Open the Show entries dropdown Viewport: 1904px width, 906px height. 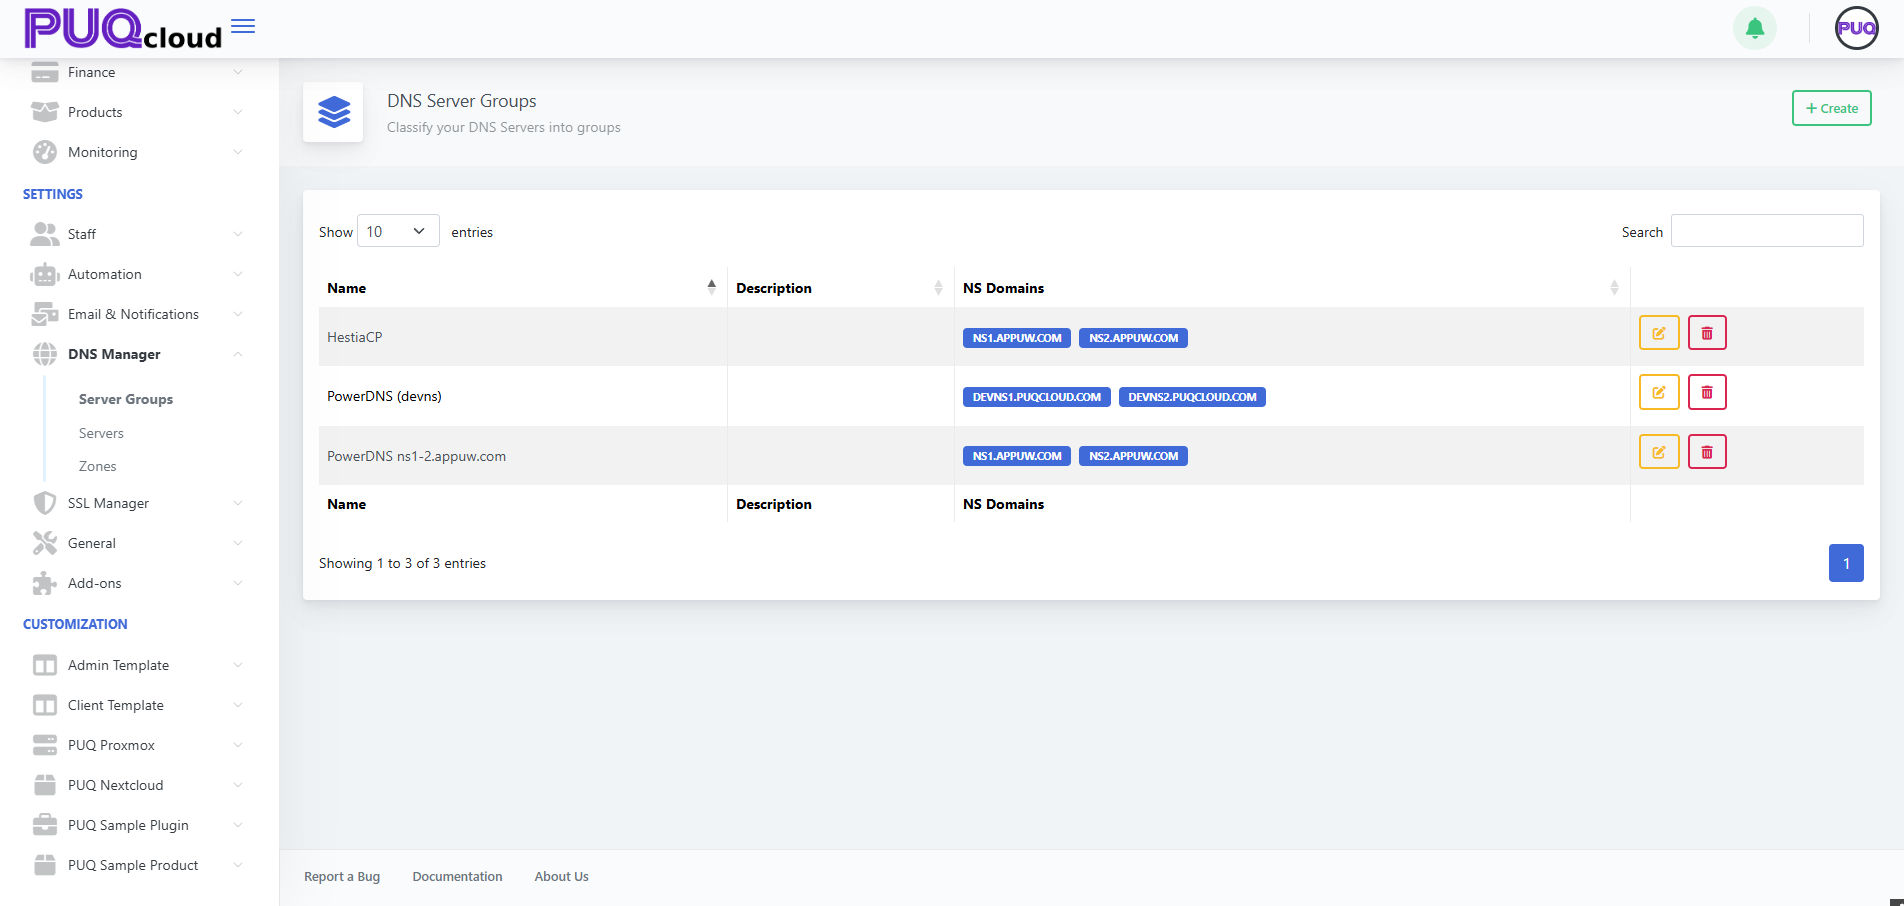point(397,230)
